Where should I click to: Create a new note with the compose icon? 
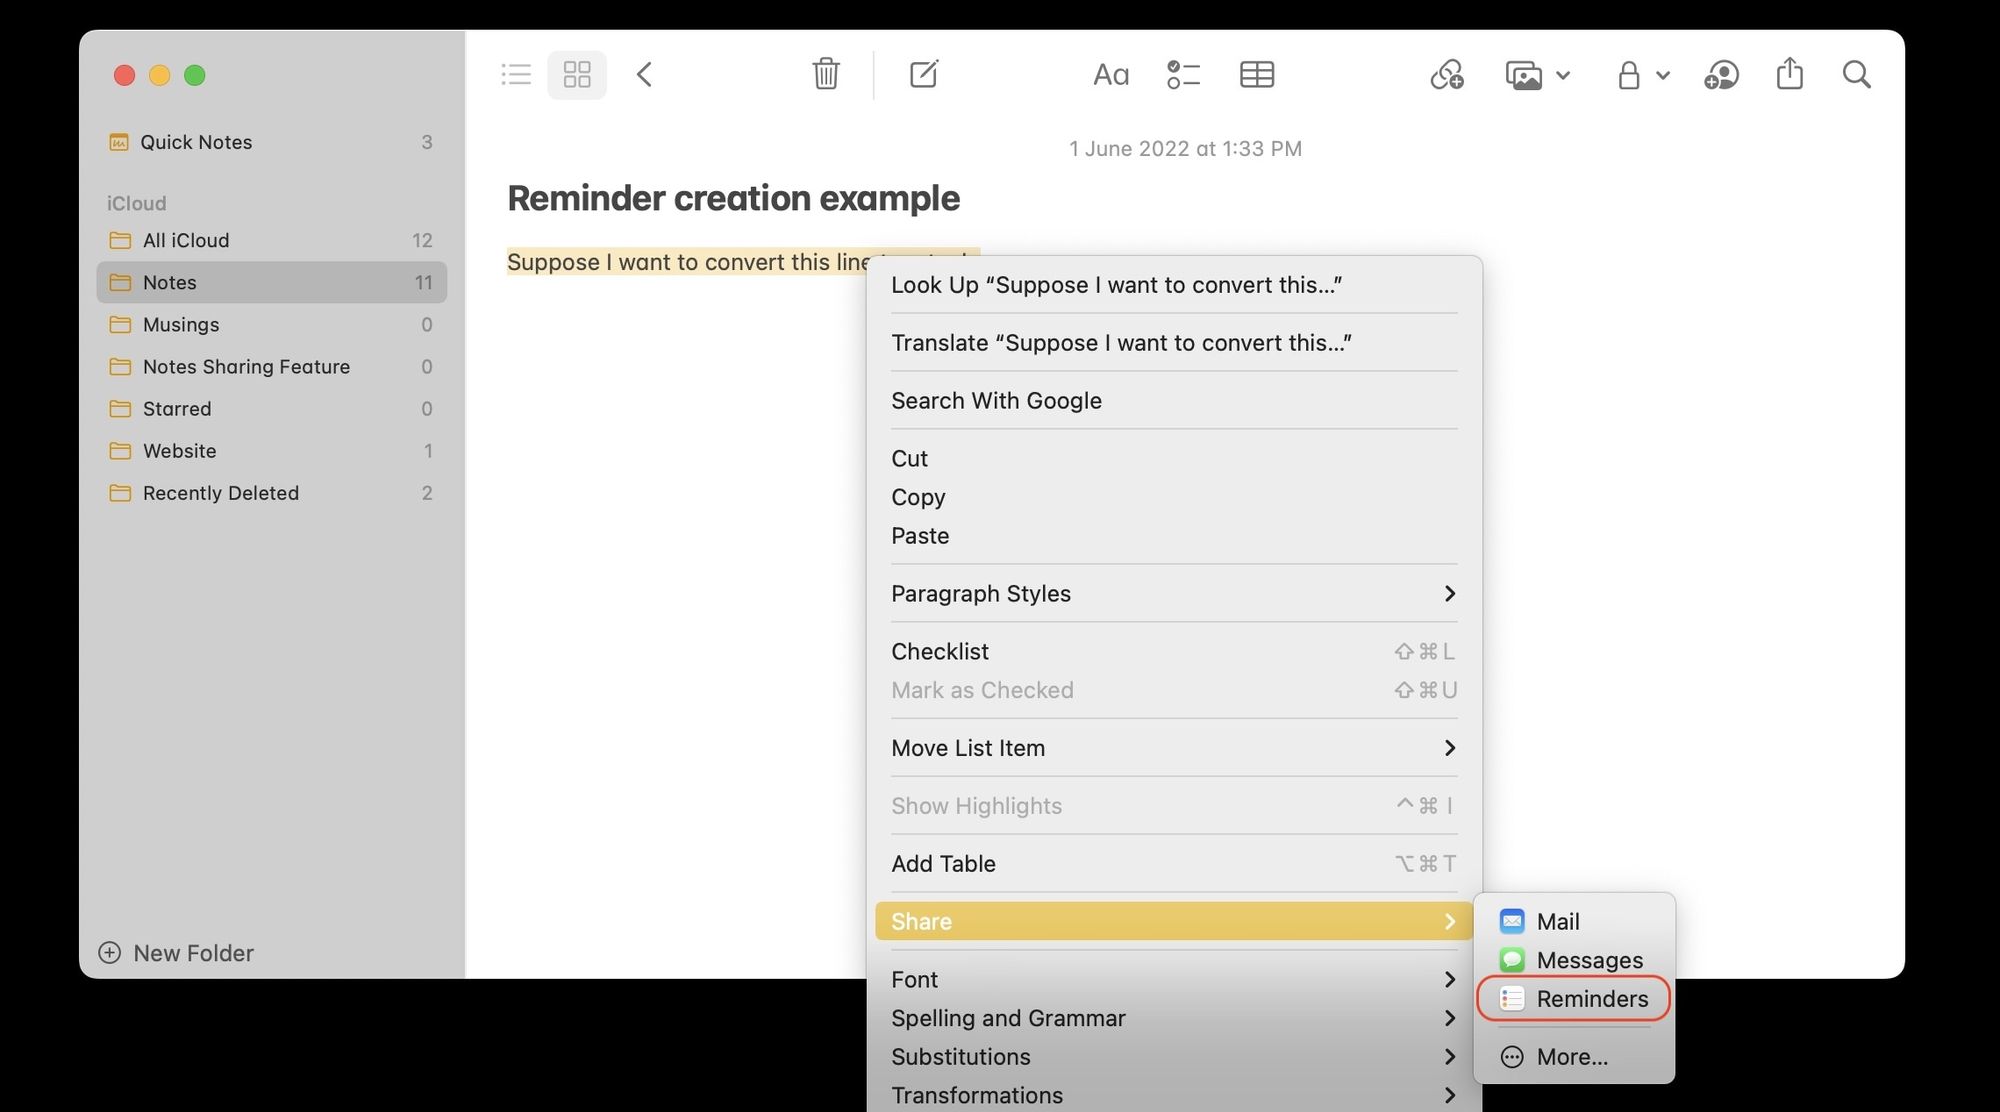(x=923, y=74)
